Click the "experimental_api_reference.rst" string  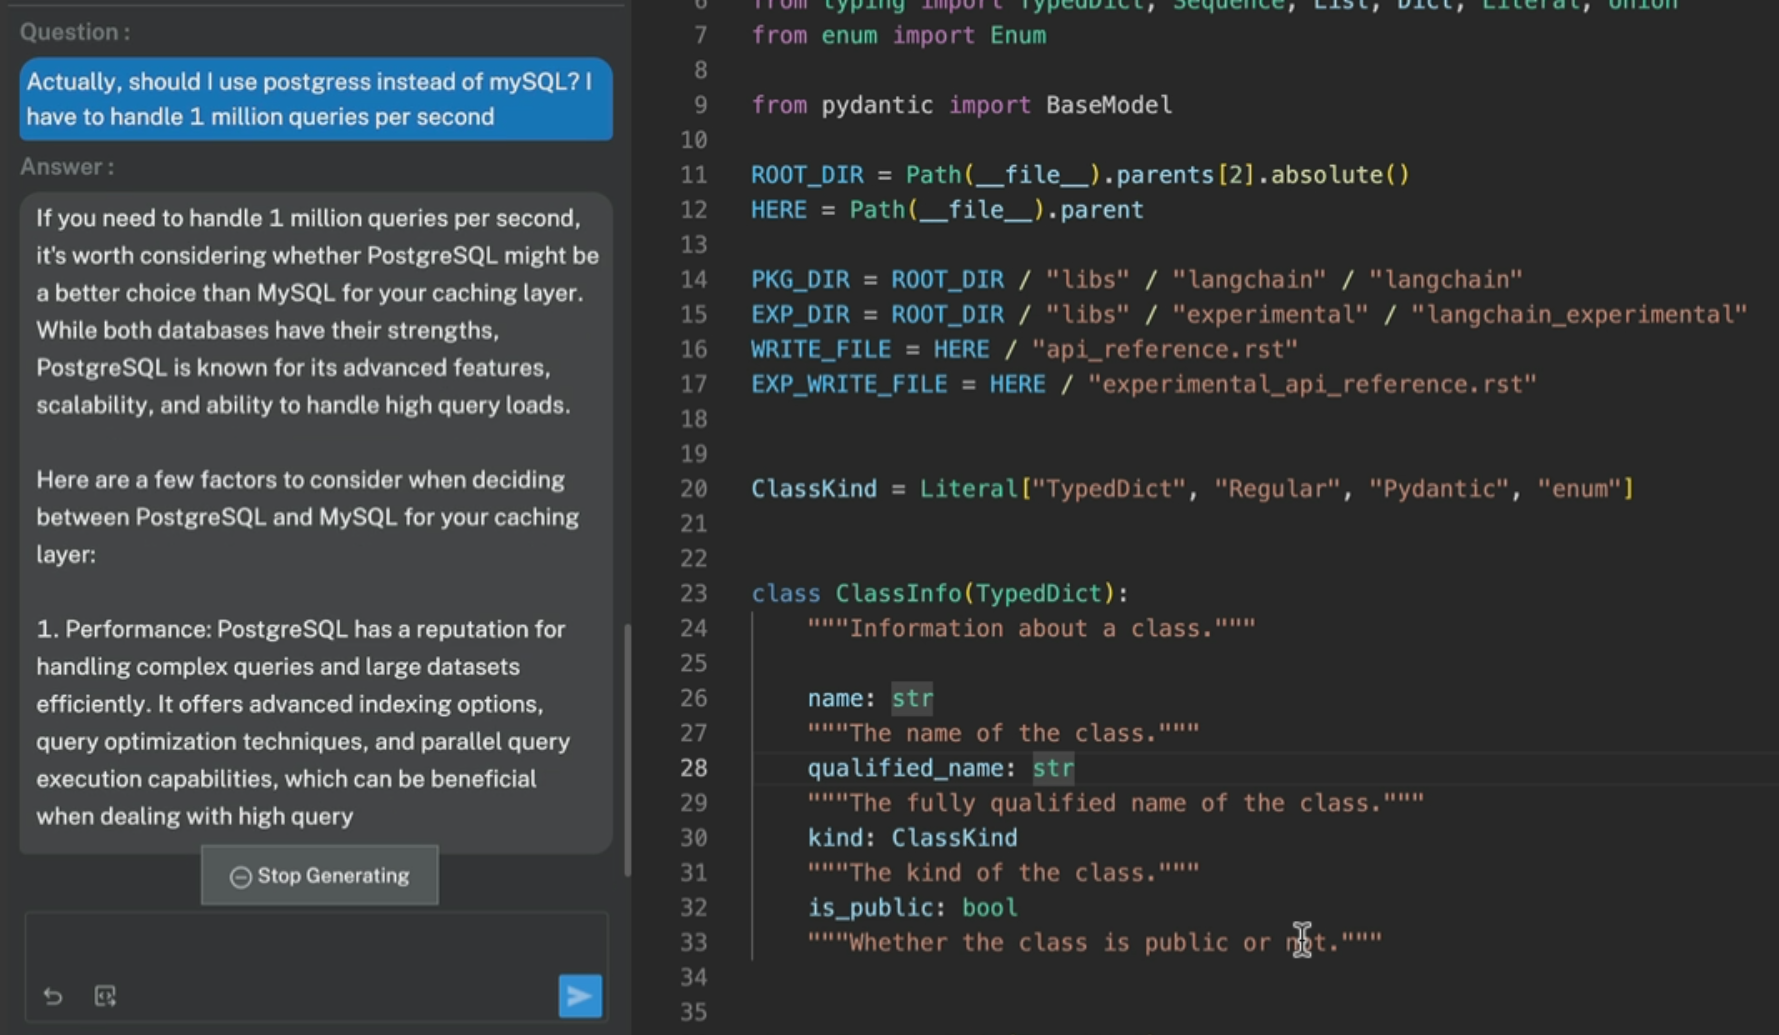1312,385
